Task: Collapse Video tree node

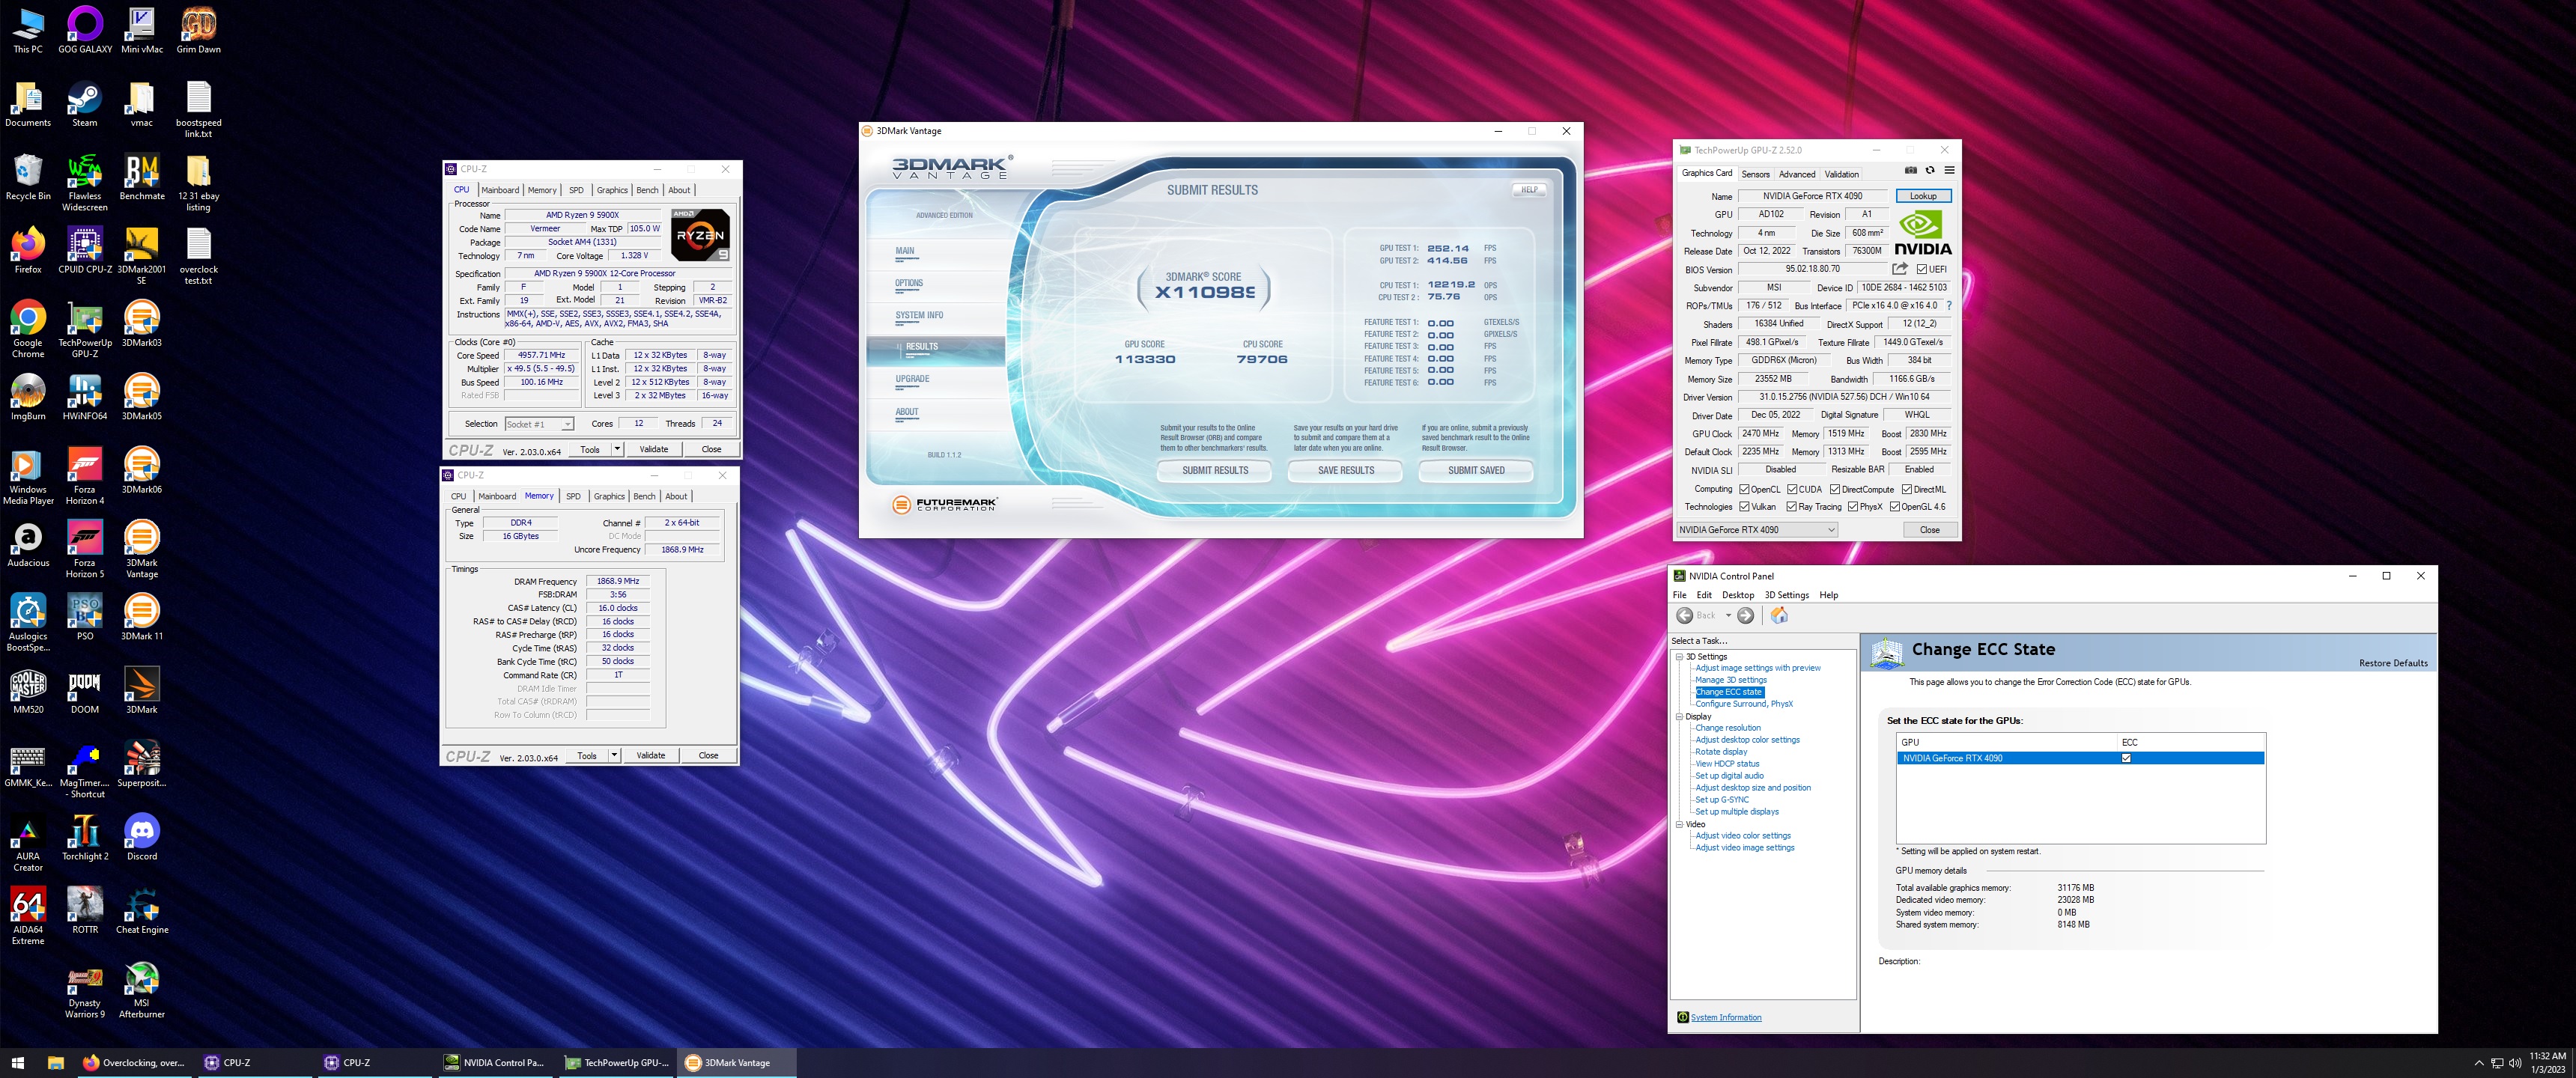Action: click(1679, 825)
